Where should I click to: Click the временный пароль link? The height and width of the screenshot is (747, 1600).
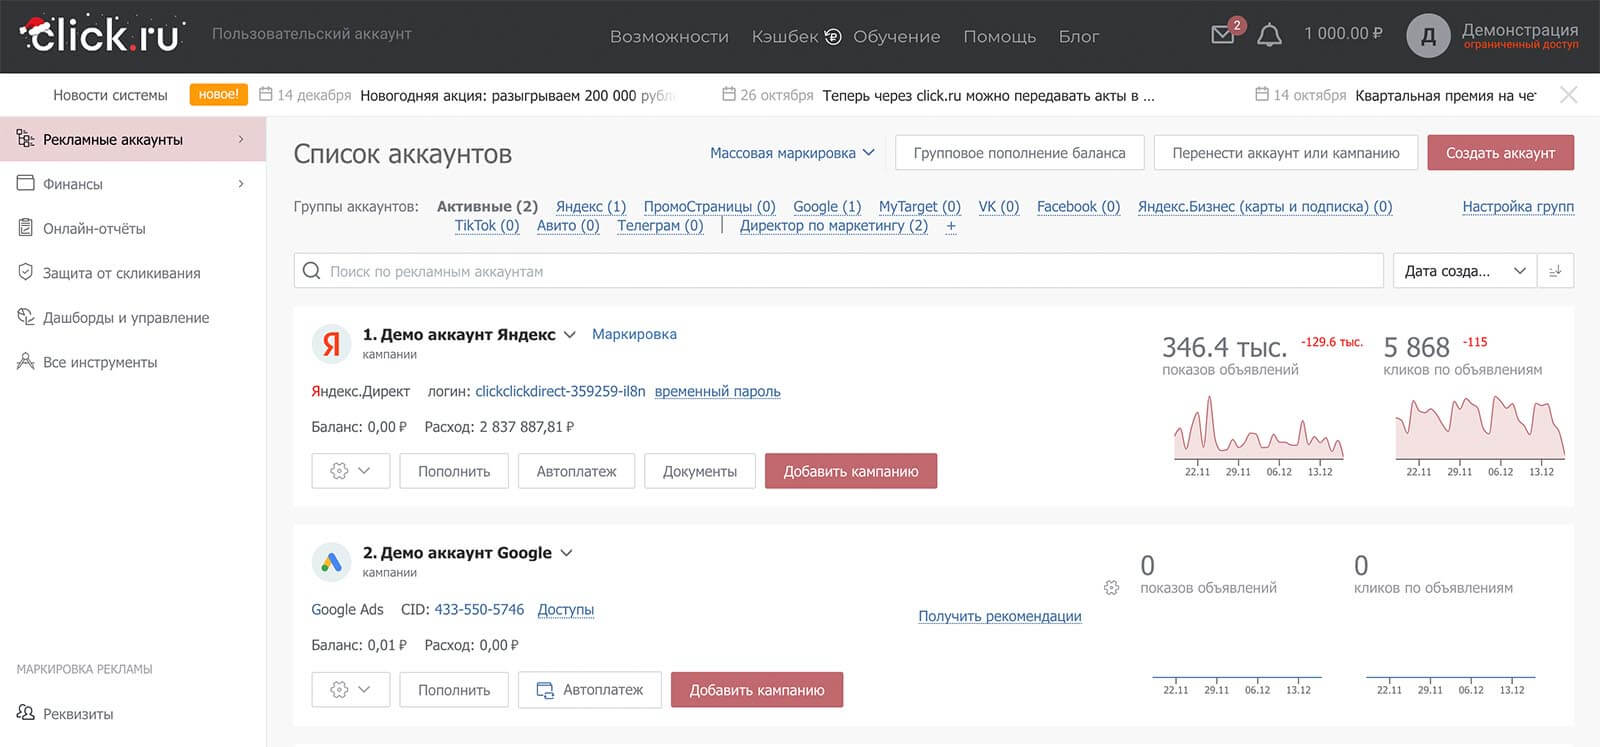[x=718, y=391]
